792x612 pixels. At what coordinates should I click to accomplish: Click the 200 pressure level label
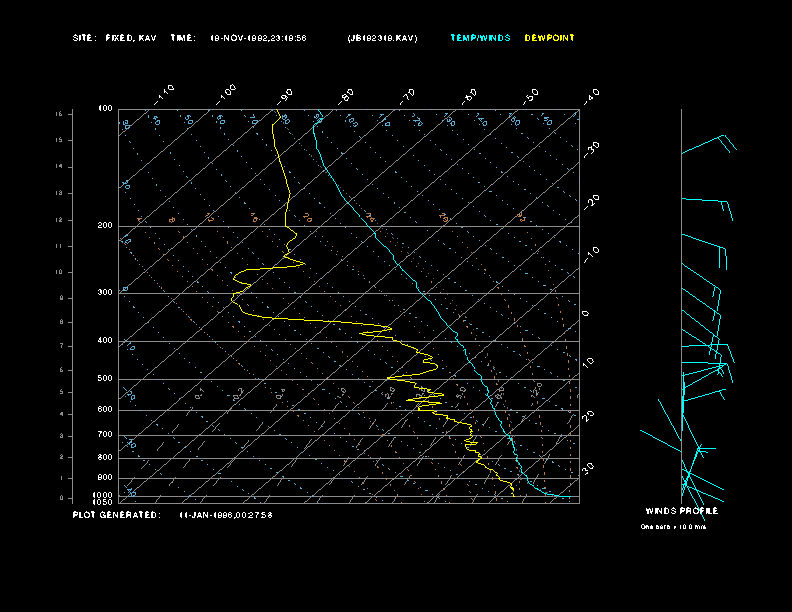pos(105,226)
